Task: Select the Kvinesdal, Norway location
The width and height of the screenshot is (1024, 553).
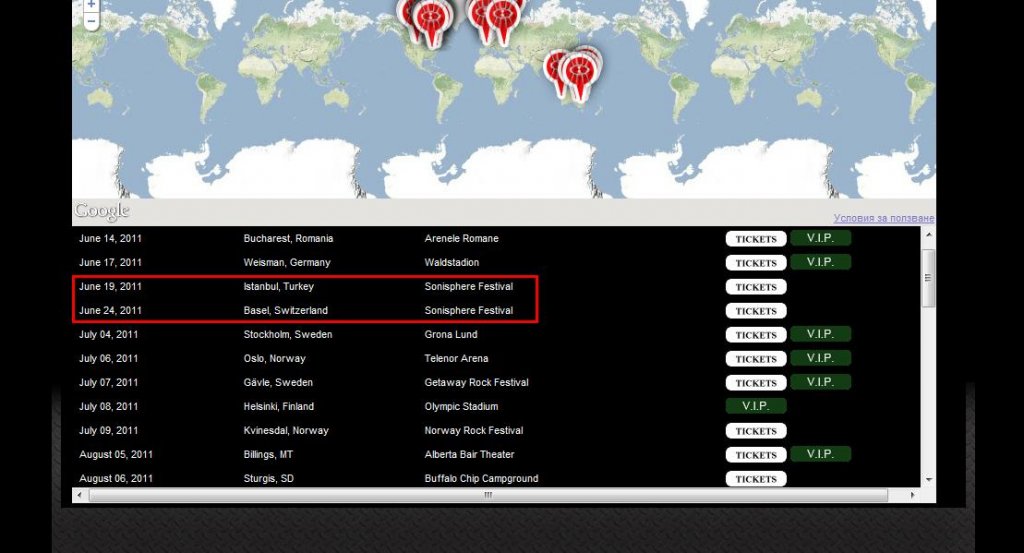Action: pyautogui.click(x=286, y=431)
